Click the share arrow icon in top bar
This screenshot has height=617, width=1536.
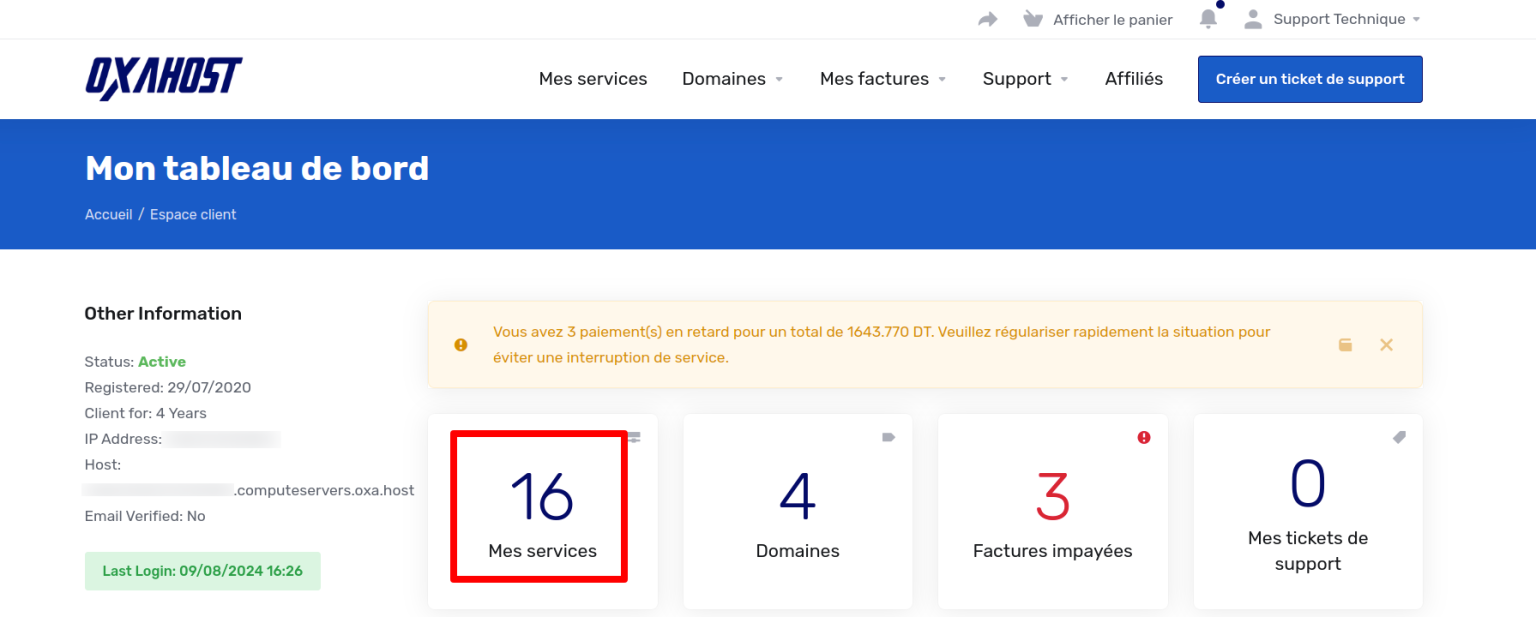[x=987, y=18]
